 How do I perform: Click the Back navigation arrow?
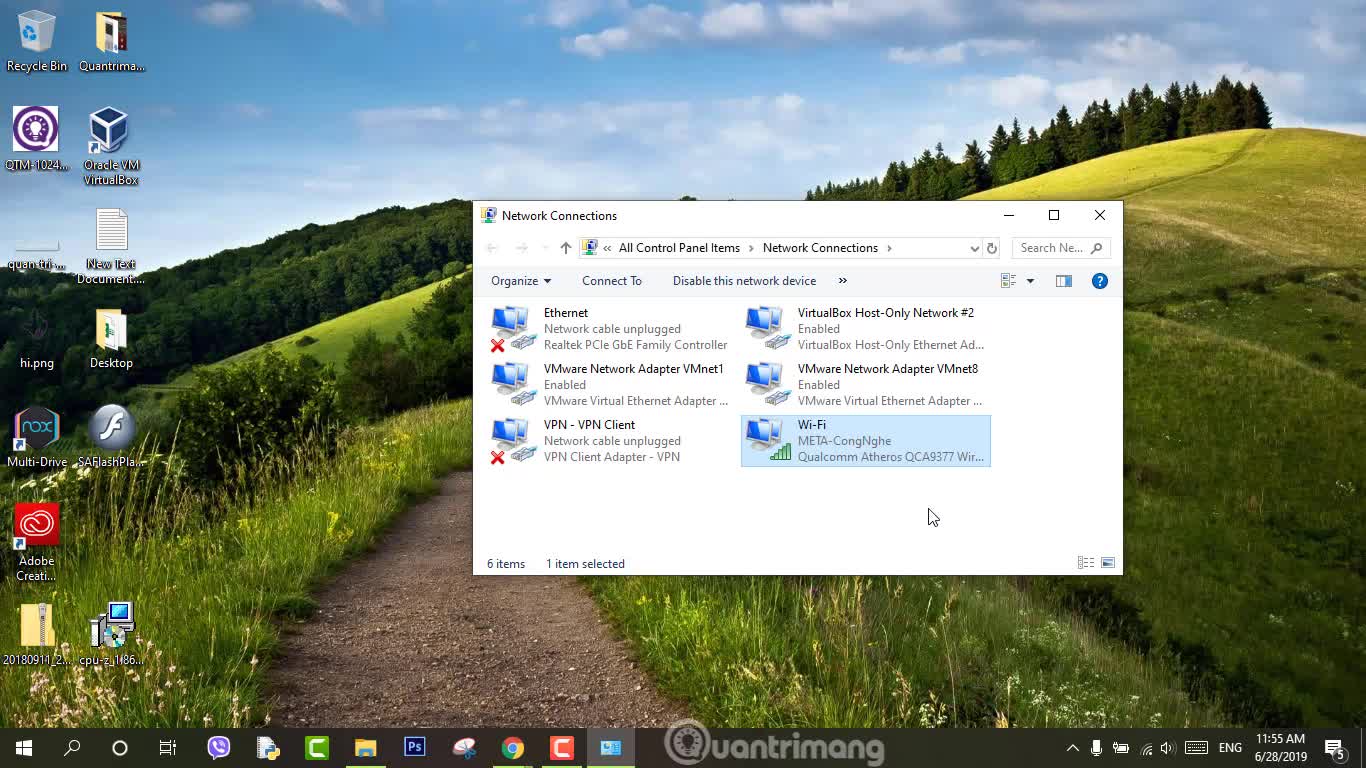[x=492, y=248]
